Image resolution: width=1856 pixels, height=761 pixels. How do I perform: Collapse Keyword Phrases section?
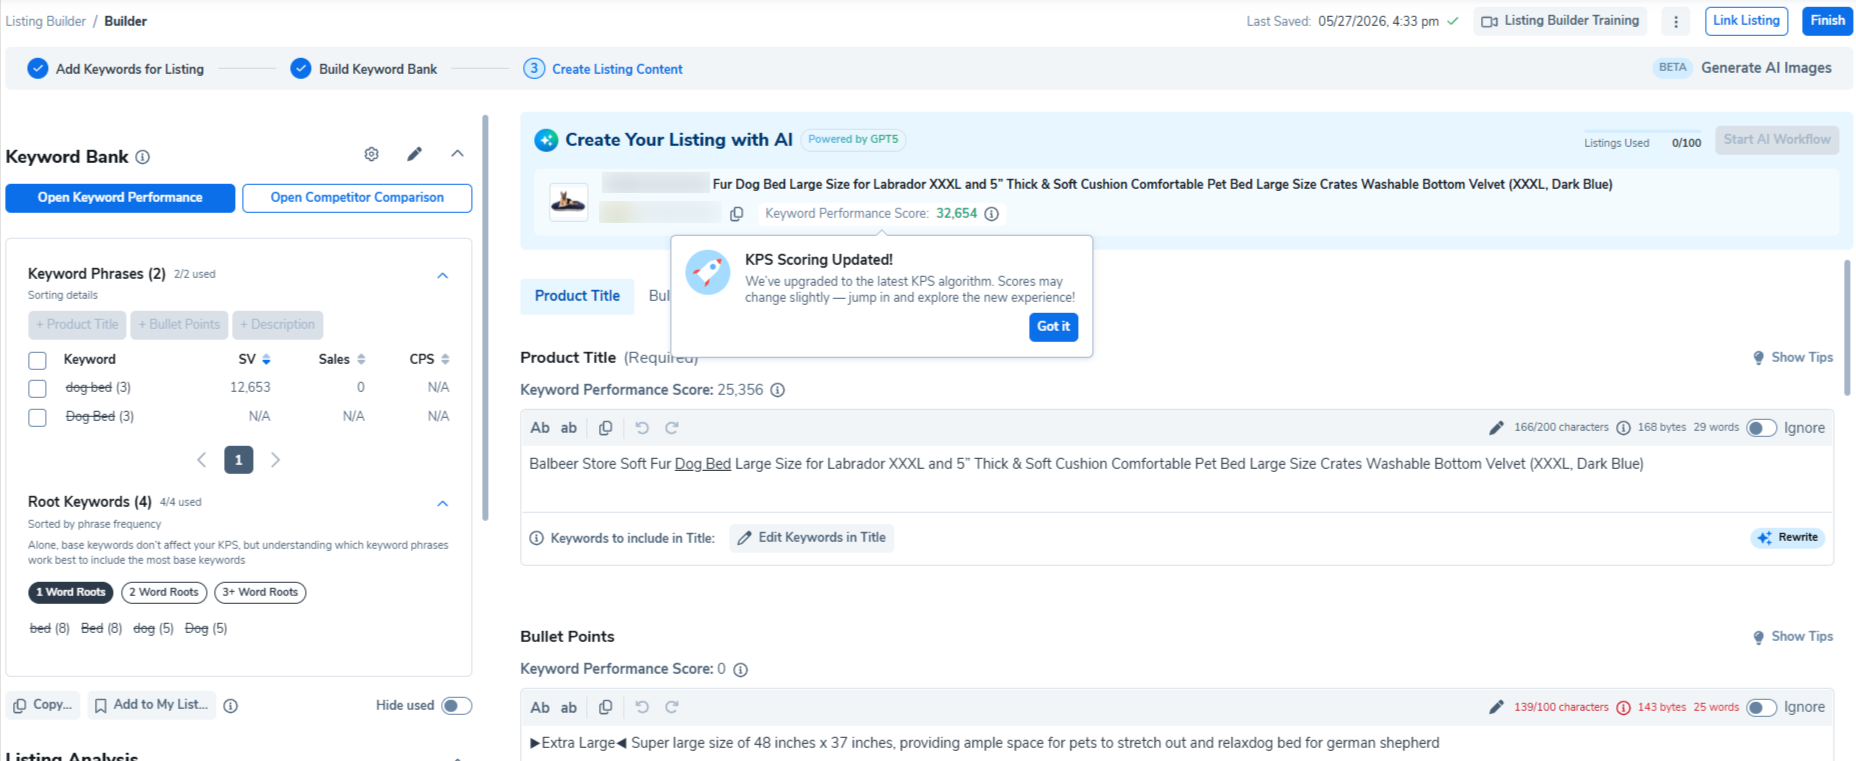pos(442,276)
